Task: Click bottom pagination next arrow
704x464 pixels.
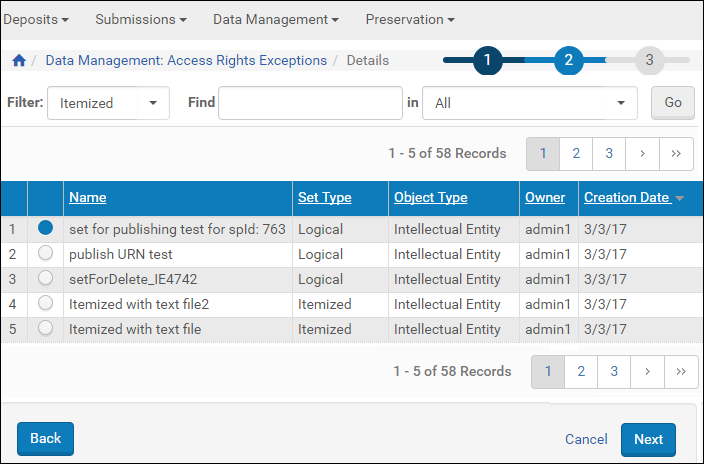Action: coord(647,371)
